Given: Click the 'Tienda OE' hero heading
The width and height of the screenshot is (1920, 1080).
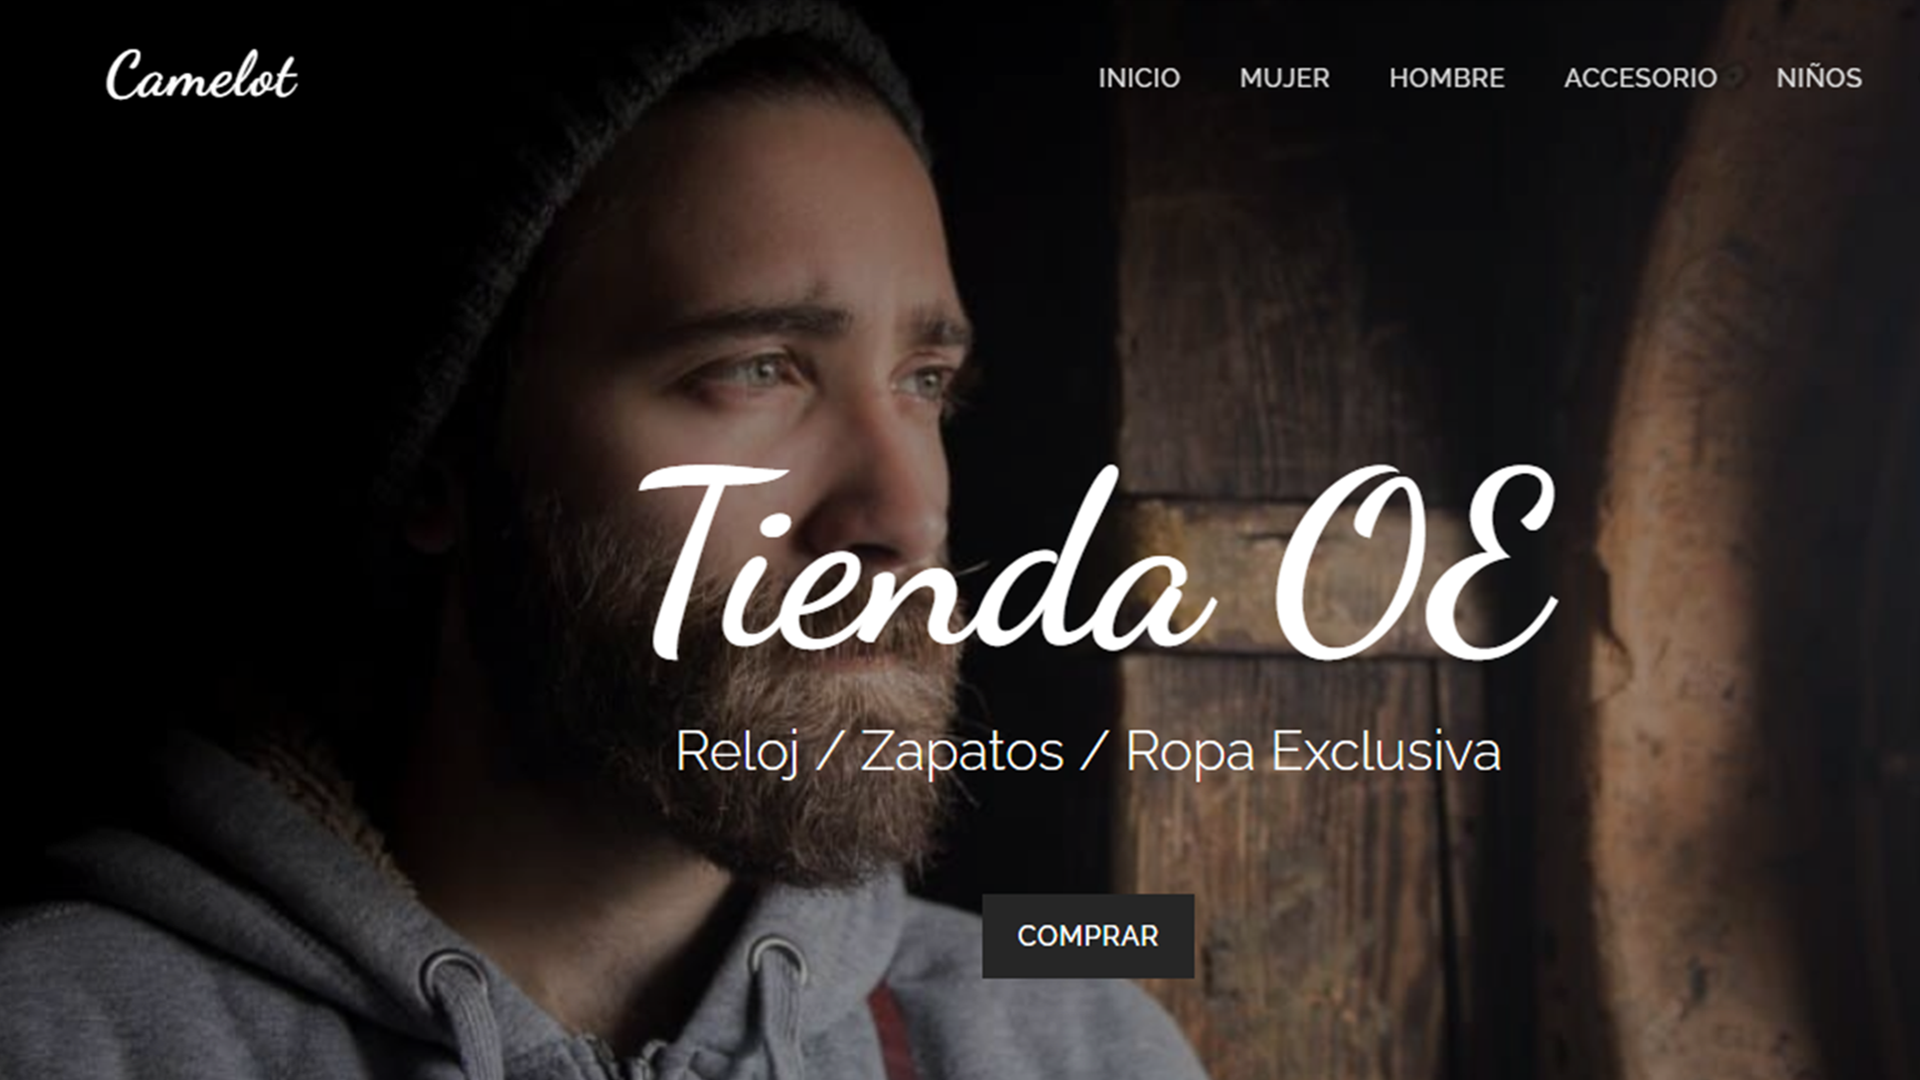Looking at the screenshot, I should pos(1097,560).
